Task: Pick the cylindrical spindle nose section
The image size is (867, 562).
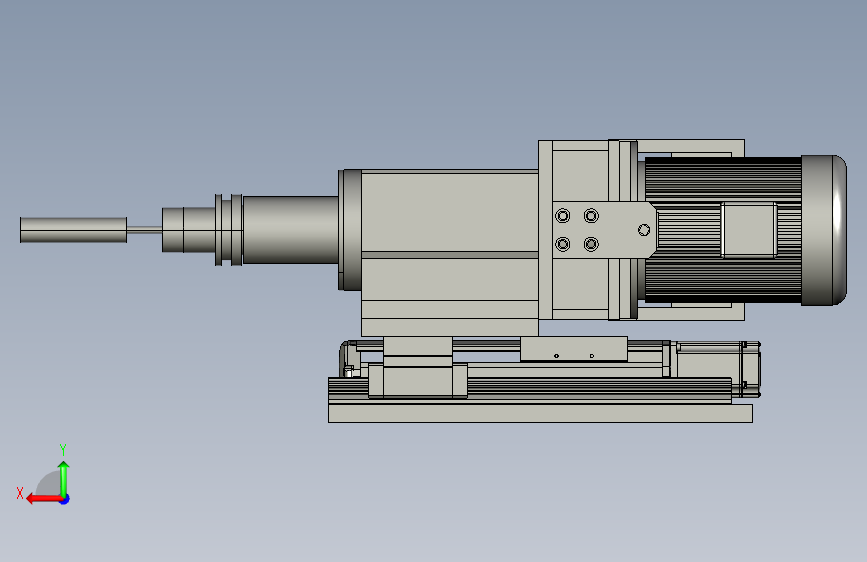Action: [290, 230]
